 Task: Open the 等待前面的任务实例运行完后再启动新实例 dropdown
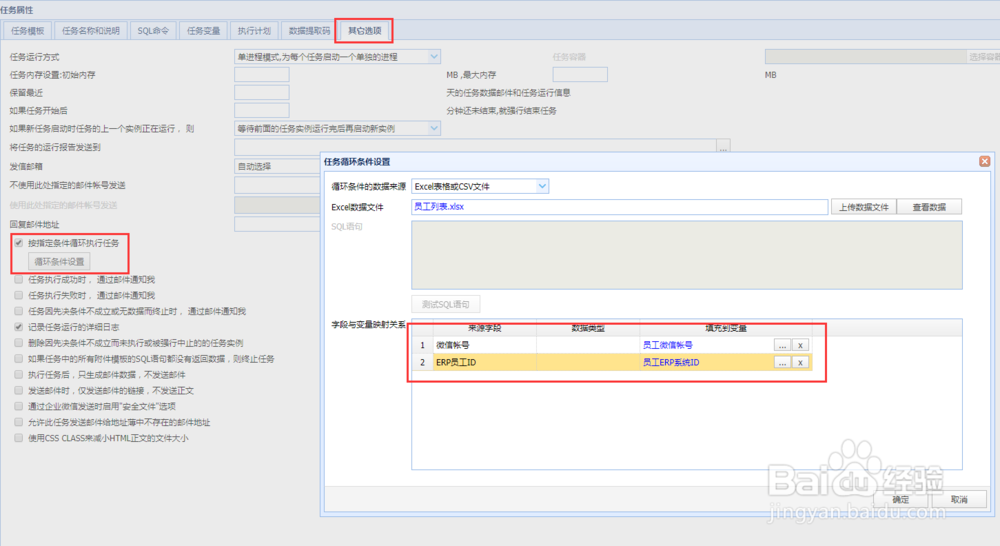(434, 128)
